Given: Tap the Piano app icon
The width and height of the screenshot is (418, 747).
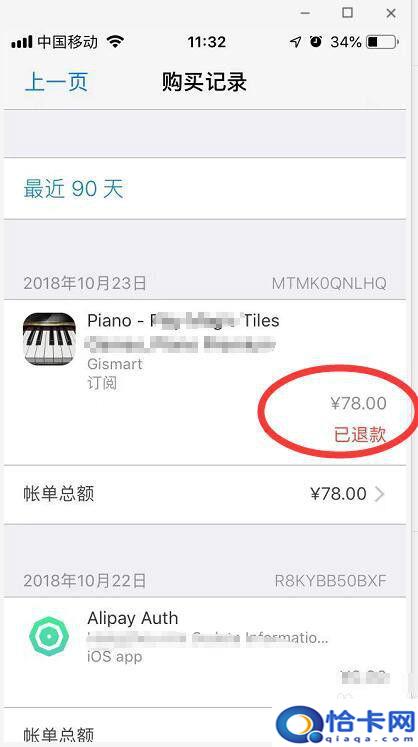Looking at the screenshot, I should [49, 339].
